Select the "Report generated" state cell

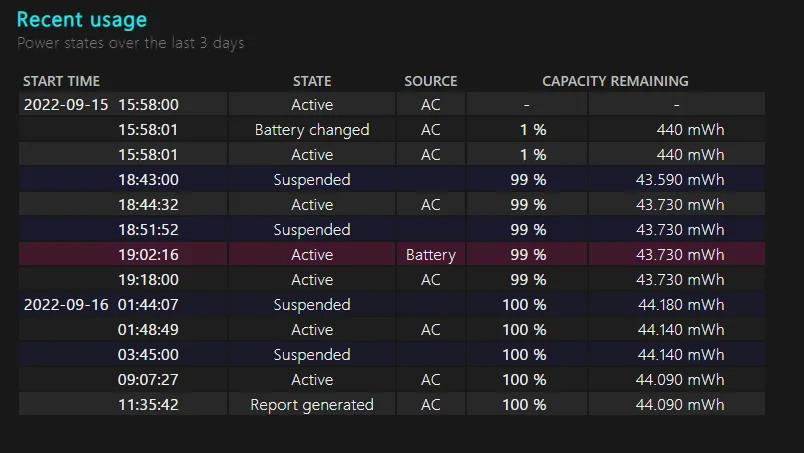coord(312,405)
